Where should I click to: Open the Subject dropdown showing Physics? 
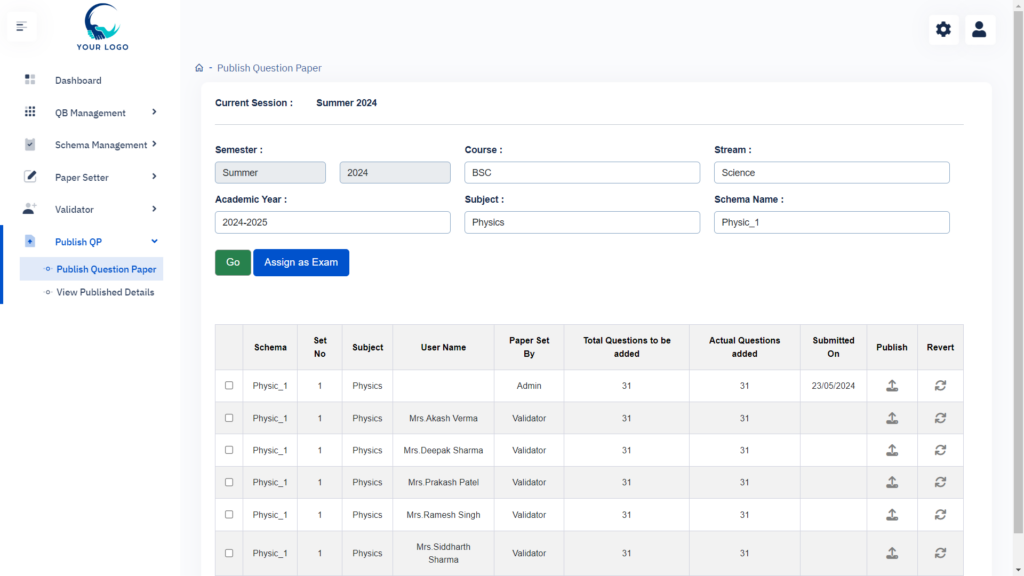click(x=582, y=222)
